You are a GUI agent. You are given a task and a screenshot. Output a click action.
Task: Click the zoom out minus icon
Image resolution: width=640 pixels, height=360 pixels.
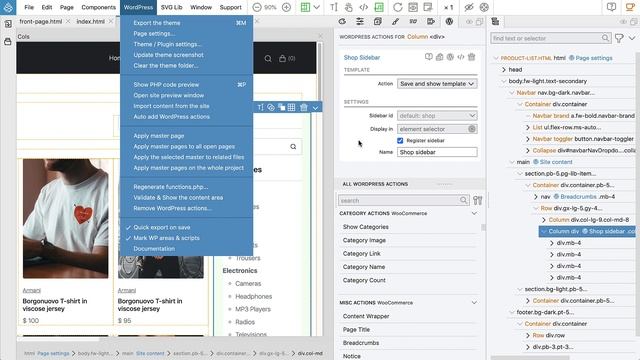257,7
